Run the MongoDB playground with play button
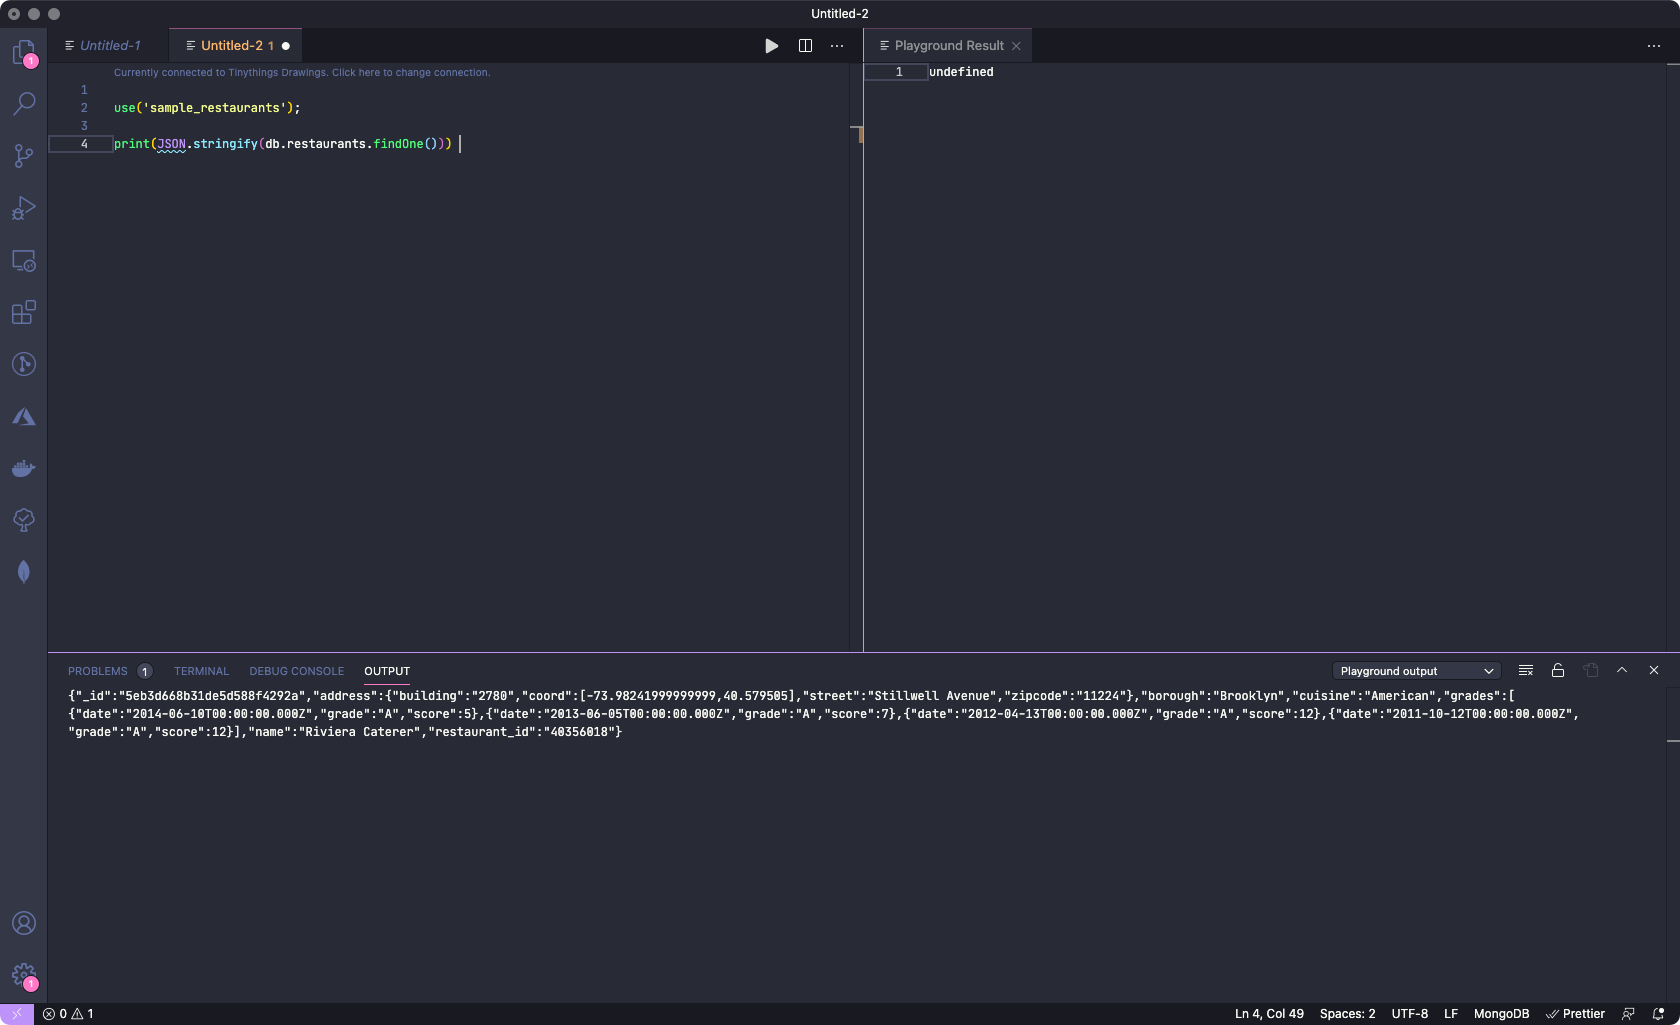1680x1025 pixels. (x=771, y=46)
